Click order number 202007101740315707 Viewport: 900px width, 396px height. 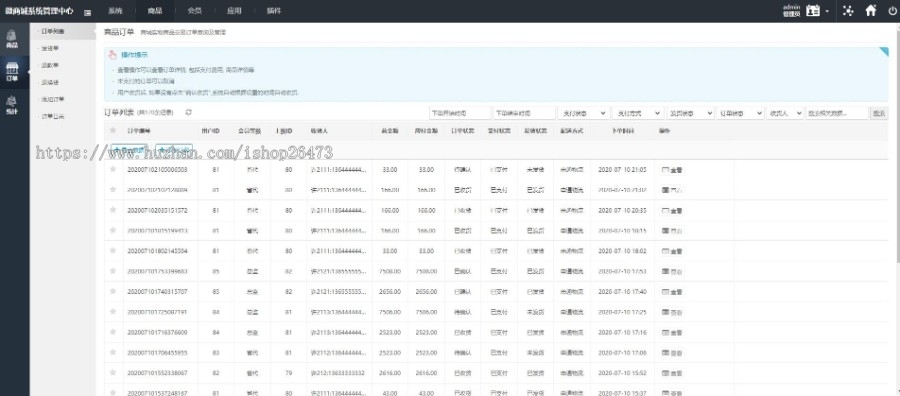pyautogui.click(x=157, y=292)
